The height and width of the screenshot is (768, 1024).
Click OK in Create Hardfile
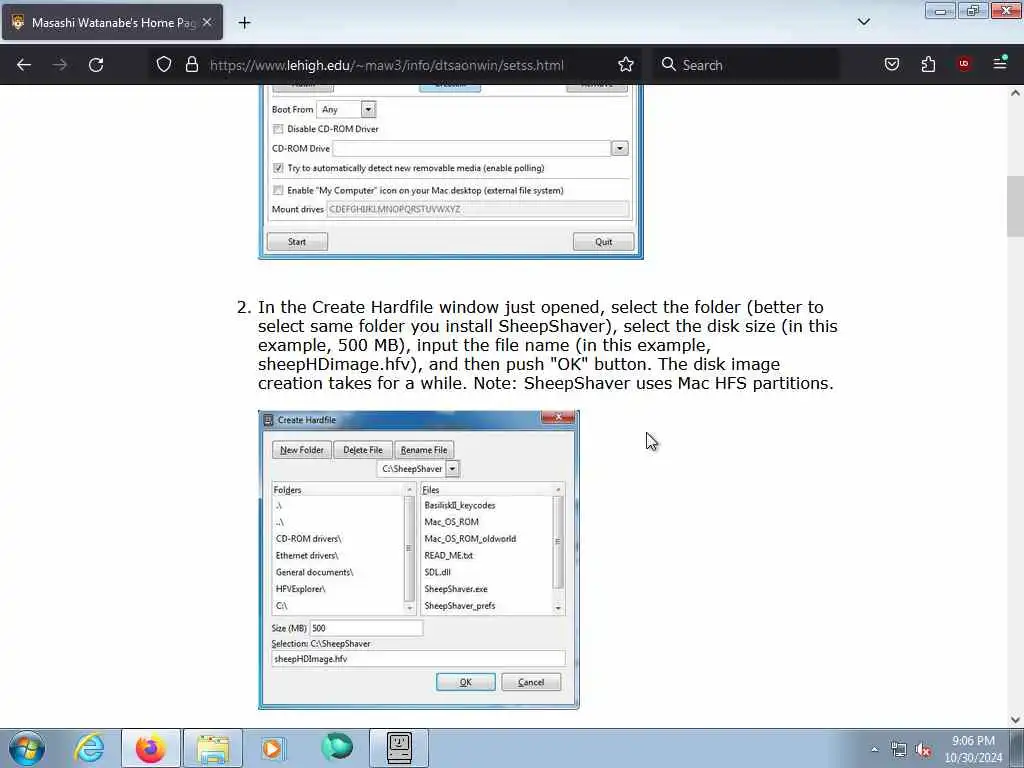pyautogui.click(x=466, y=682)
